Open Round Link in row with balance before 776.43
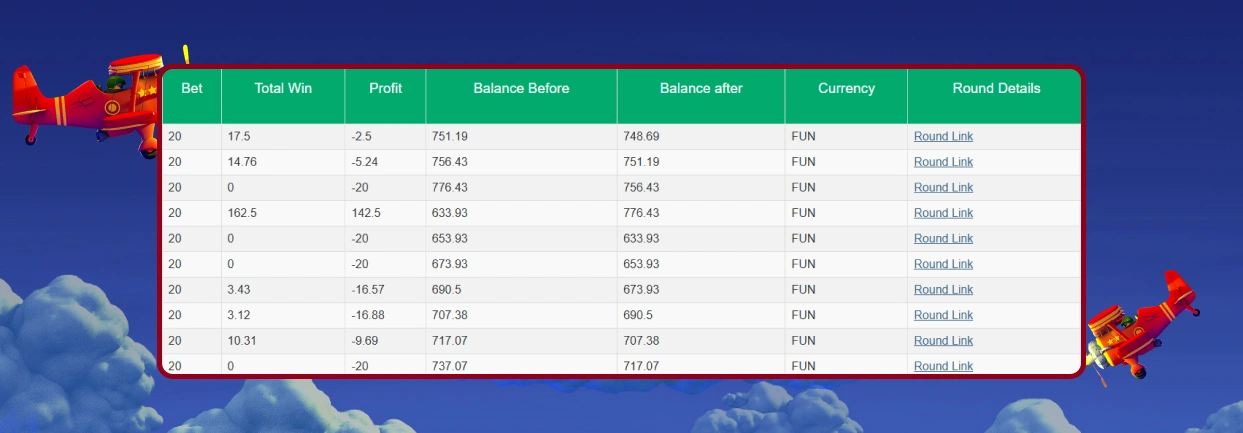This screenshot has height=433, width=1243. [x=943, y=188]
